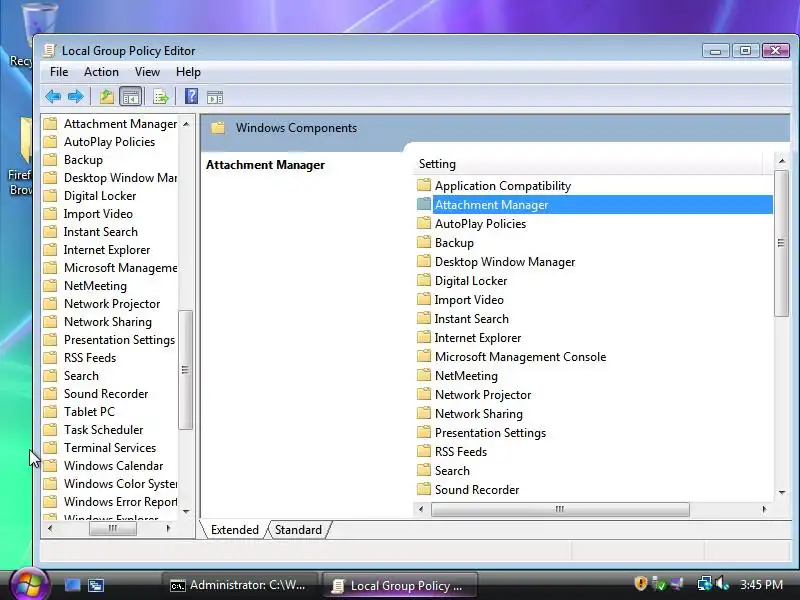Click NetMeeting folder icon in settings list
Viewport: 800px width, 600px height.
(423, 375)
